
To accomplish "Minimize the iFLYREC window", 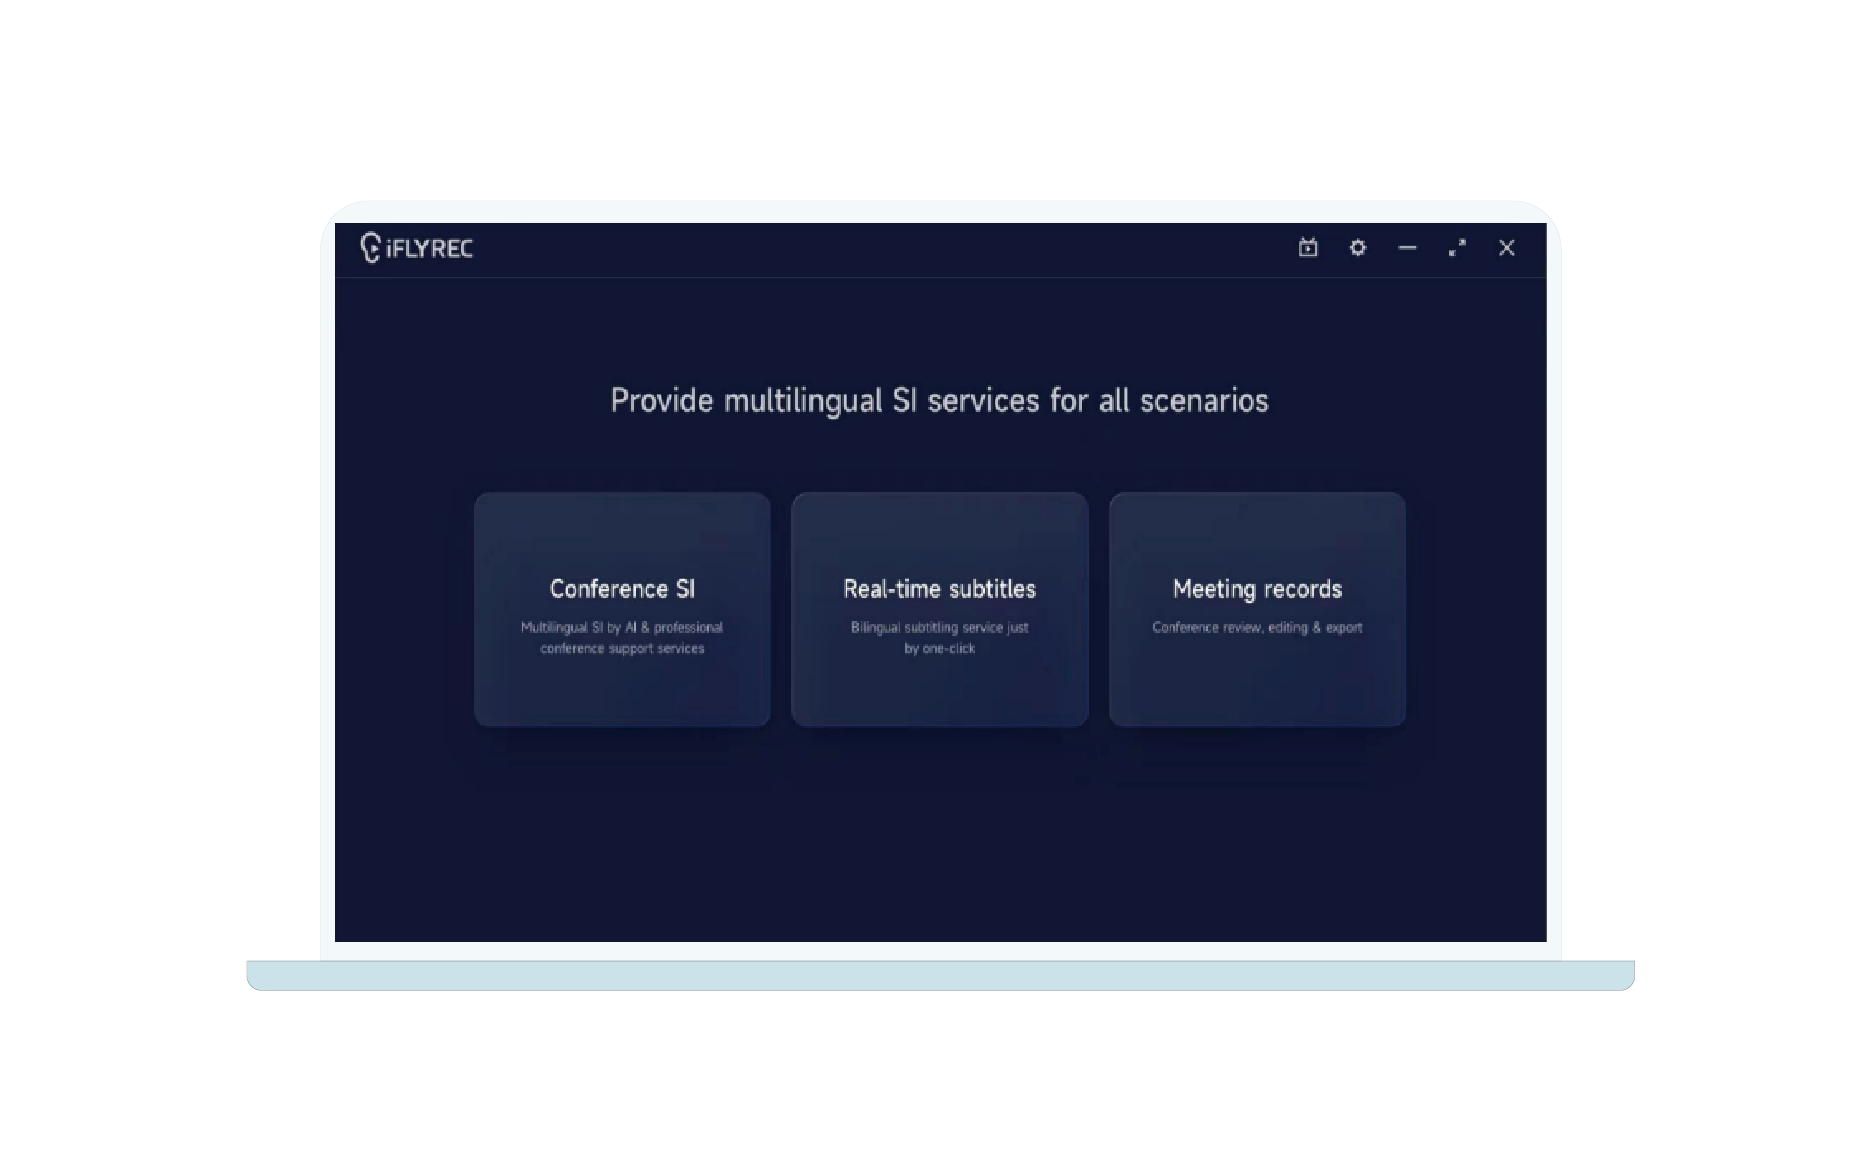I will 1407,248.
